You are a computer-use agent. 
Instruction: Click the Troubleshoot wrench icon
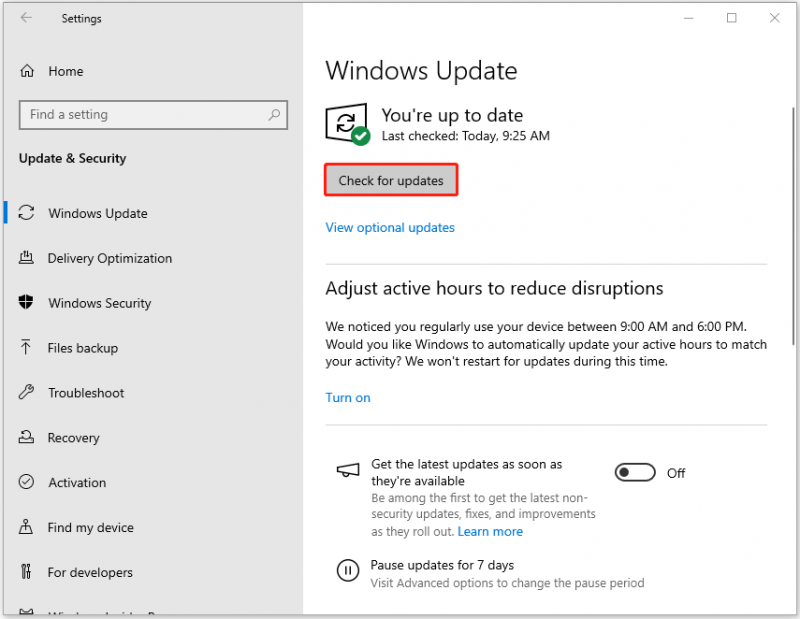[27, 392]
